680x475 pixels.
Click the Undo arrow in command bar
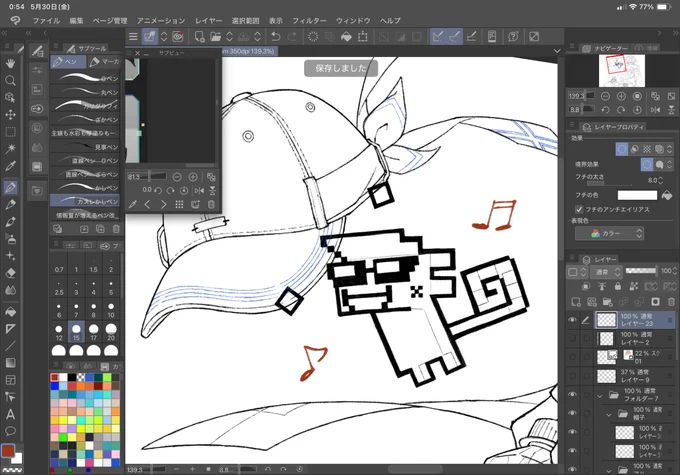pos(275,37)
